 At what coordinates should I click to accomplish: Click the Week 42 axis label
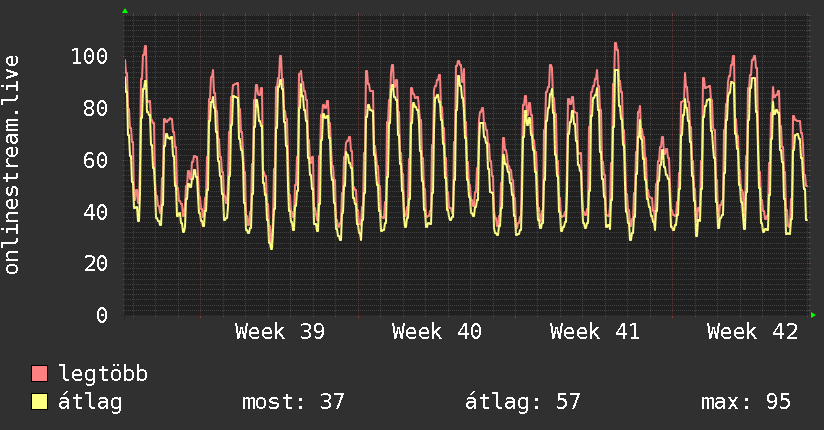pos(752,332)
